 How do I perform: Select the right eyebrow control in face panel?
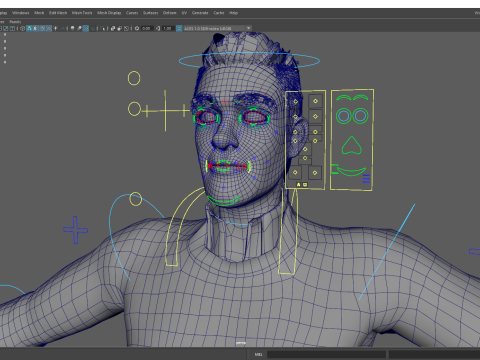point(361,97)
